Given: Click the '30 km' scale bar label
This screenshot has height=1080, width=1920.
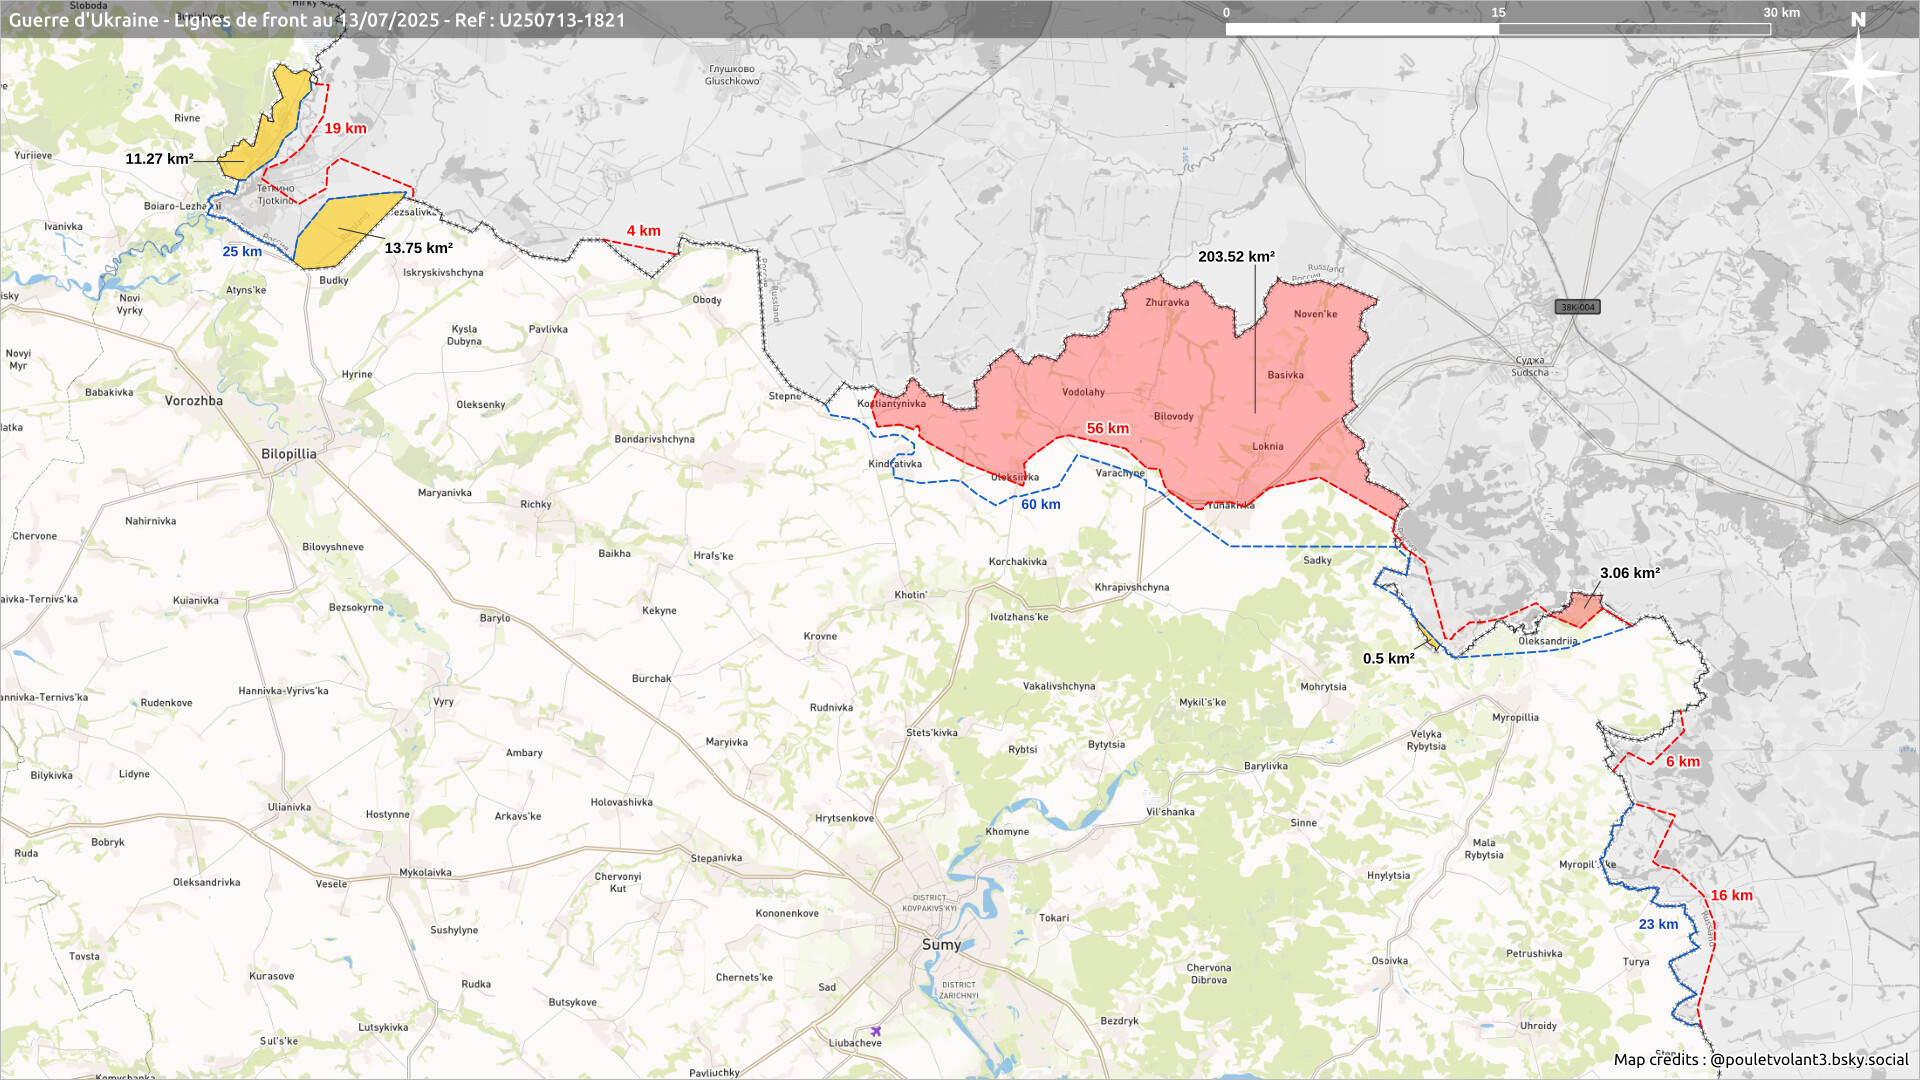Looking at the screenshot, I should [1781, 13].
